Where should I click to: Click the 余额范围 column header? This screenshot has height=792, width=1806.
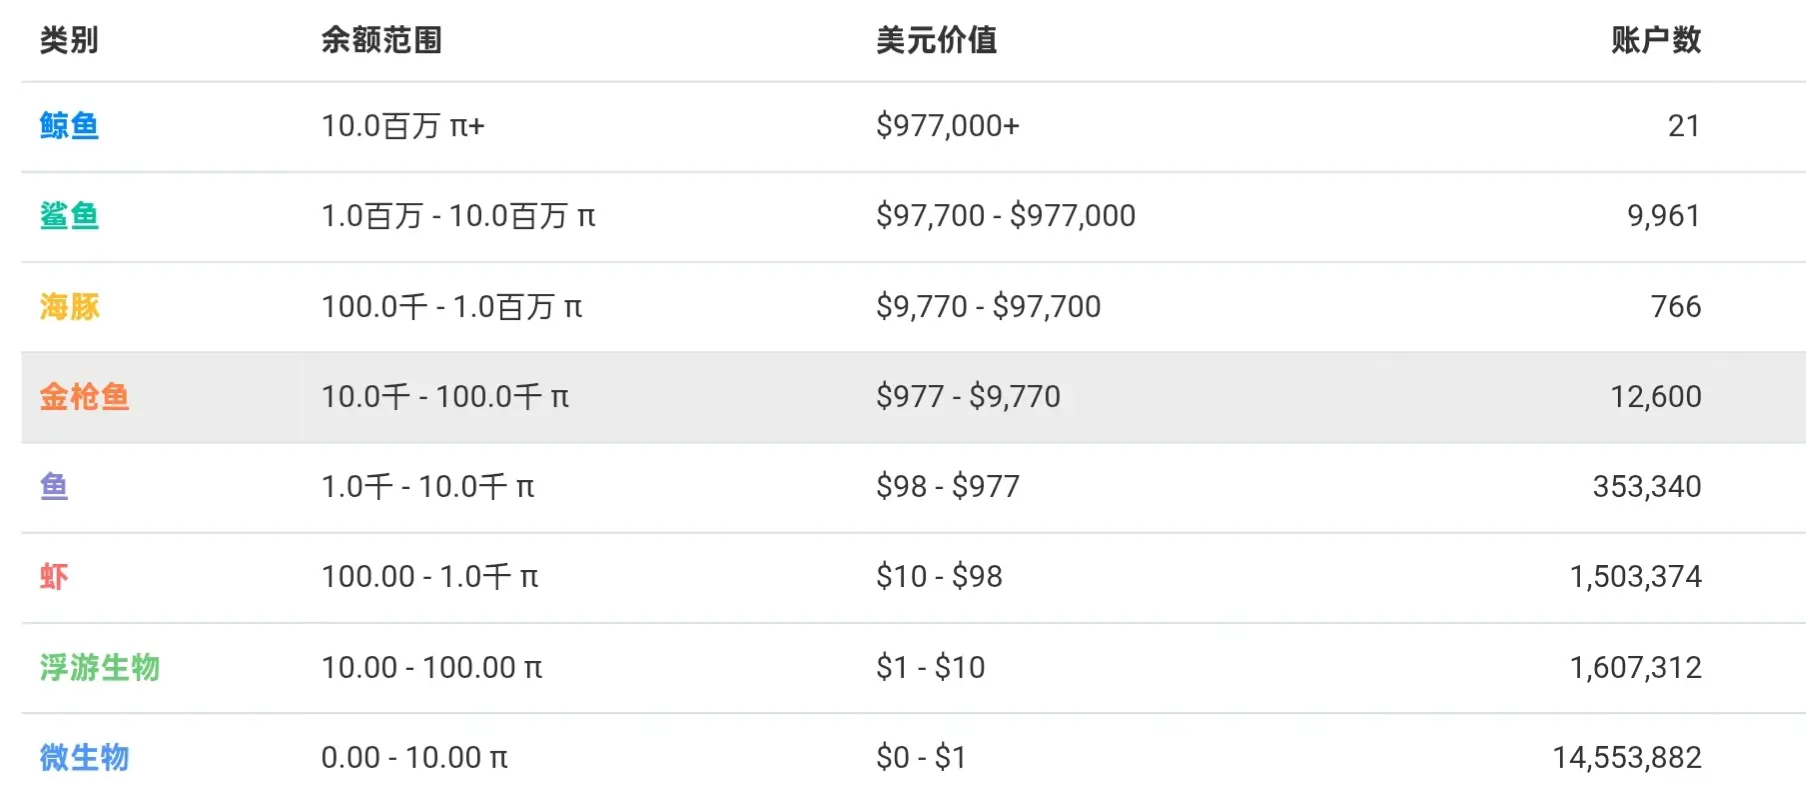point(381,40)
